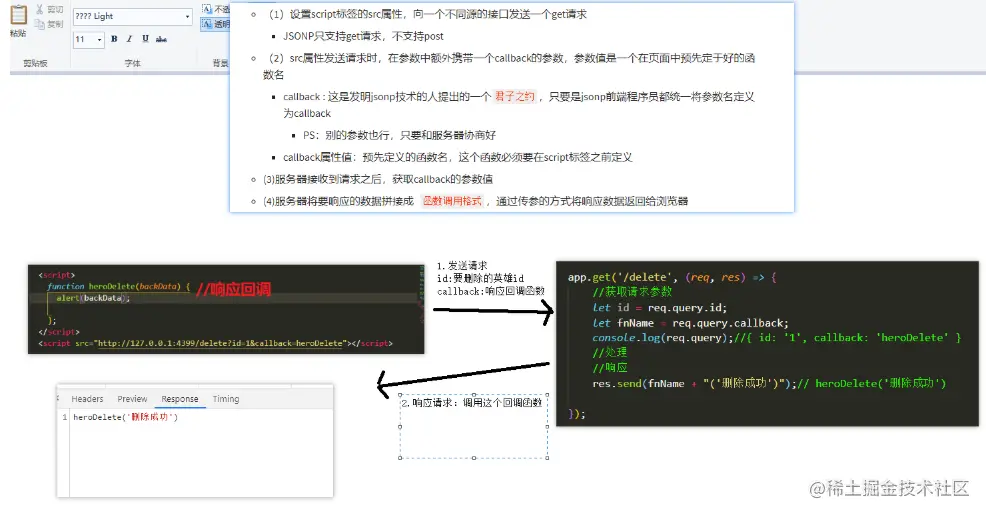Screen dimensions: 986x515
Task: Click the 'res.send(fnName' code line
Action: 769,384
